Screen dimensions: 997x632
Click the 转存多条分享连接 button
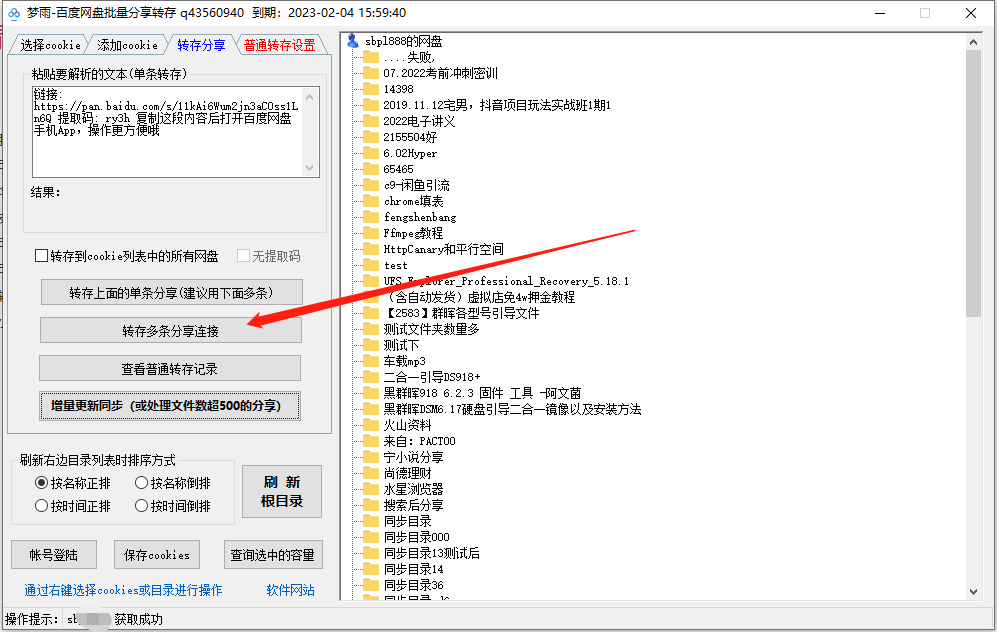(x=170, y=330)
